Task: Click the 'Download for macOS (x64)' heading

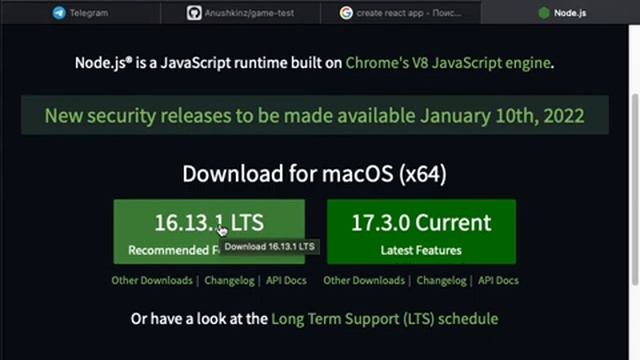Action: 314,174
